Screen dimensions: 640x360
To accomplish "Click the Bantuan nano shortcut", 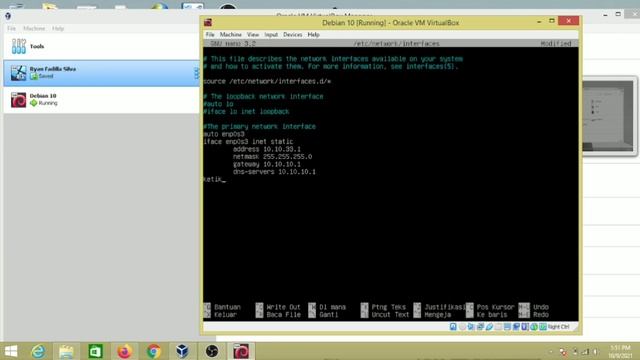I will point(222,307).
